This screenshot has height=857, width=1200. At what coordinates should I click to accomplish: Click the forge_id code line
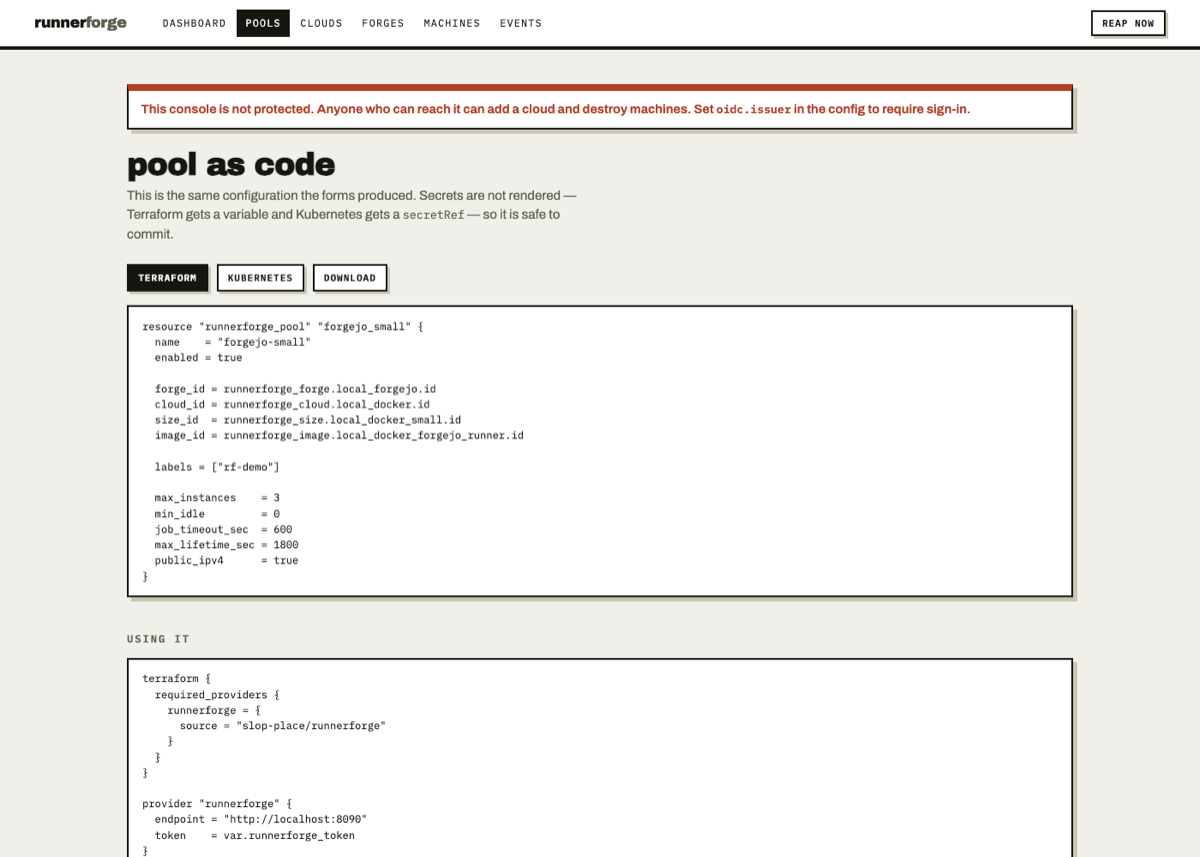pyautogui.click(x=295, y=389)
